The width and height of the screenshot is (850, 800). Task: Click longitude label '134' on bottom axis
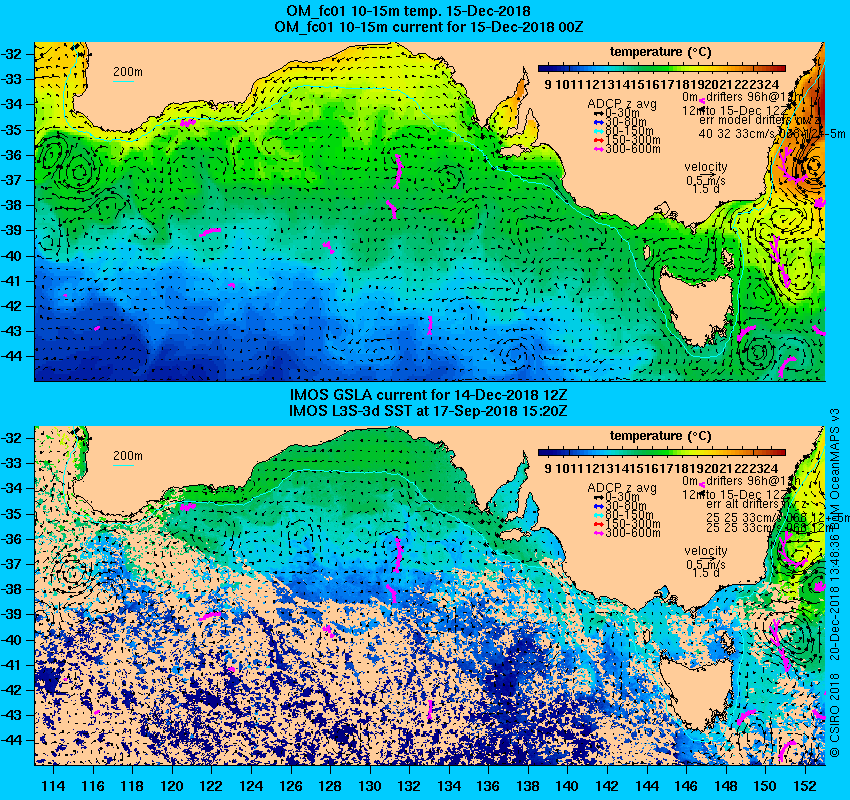point(449,785)
